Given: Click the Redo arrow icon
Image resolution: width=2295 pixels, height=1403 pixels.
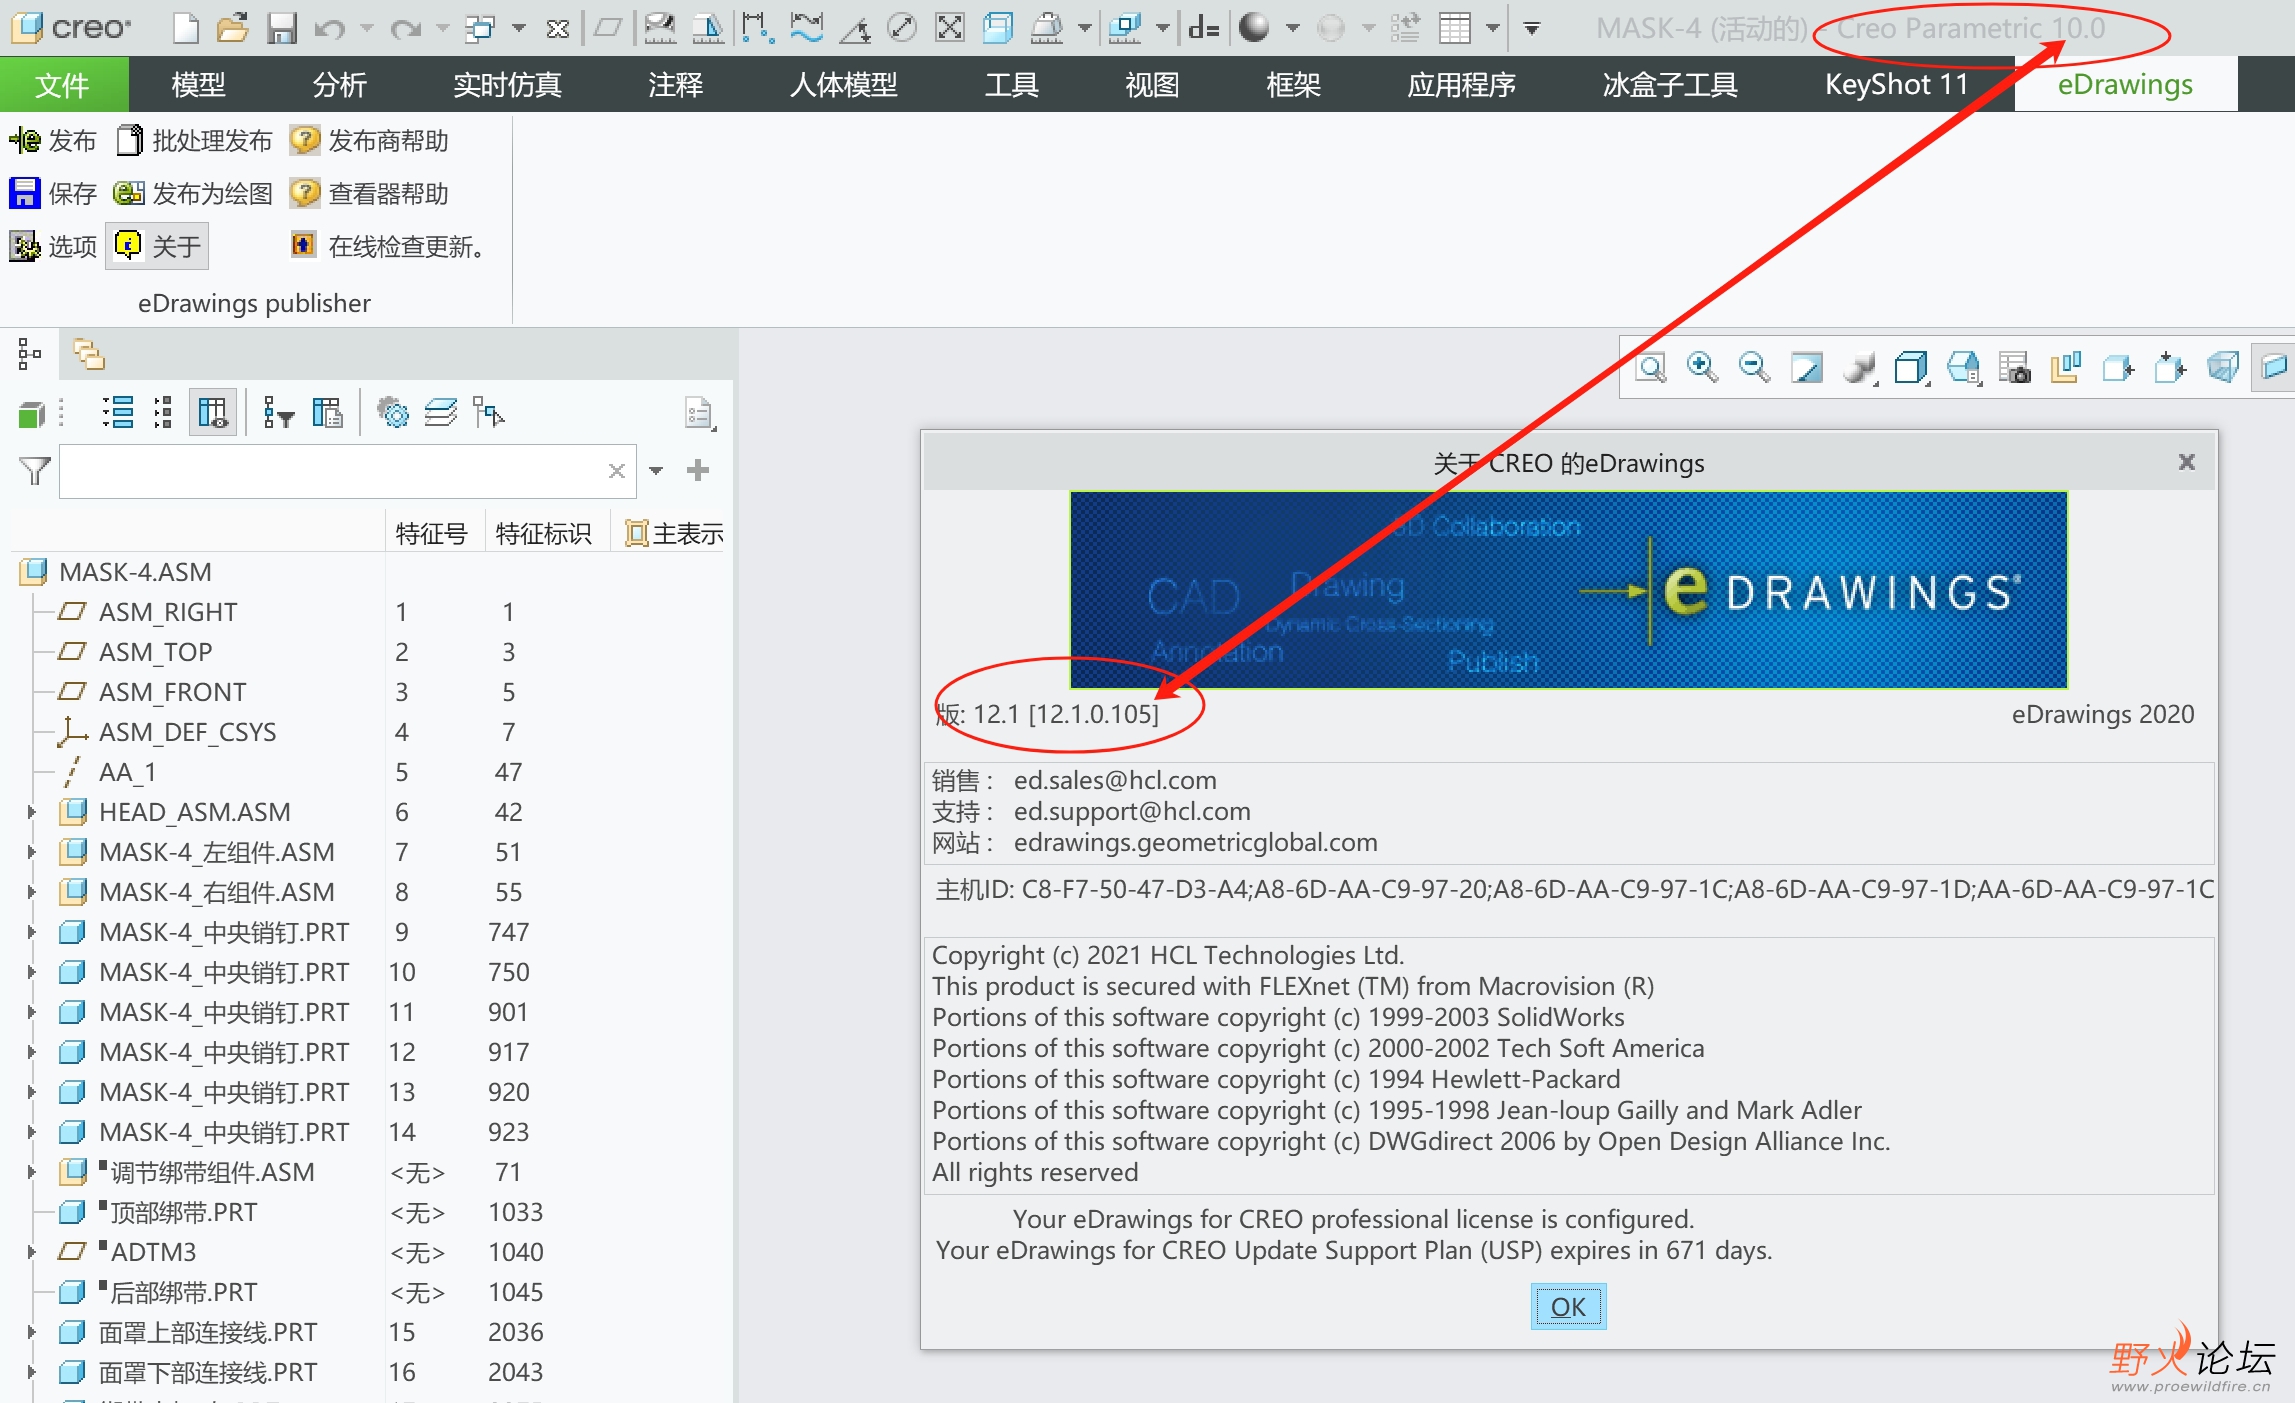Looking at the screenshot, I should point(405,29).
